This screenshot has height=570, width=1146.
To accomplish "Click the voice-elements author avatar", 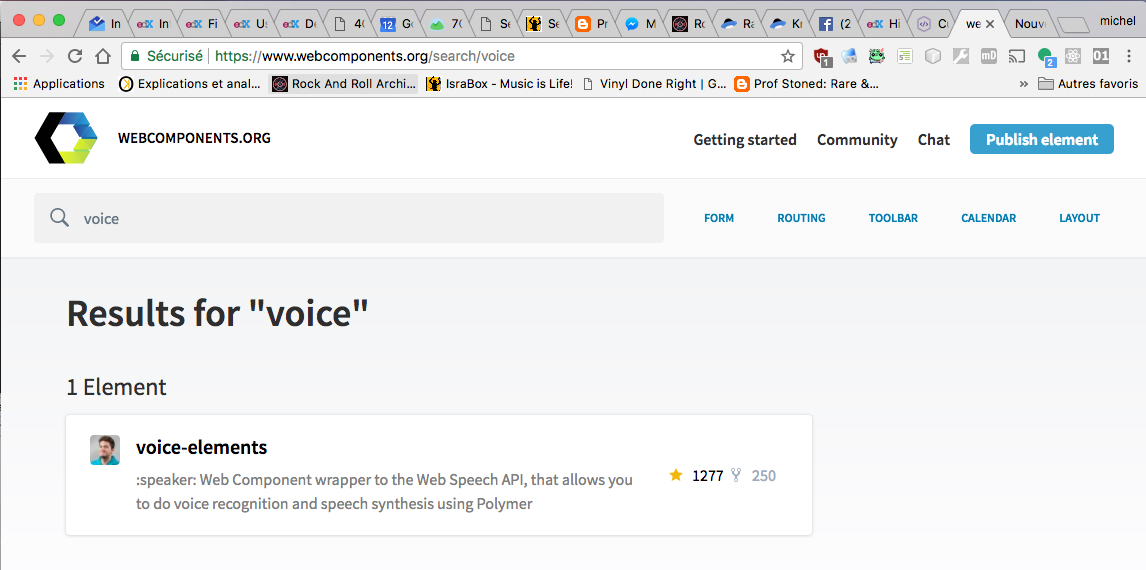I will point(105,450).
